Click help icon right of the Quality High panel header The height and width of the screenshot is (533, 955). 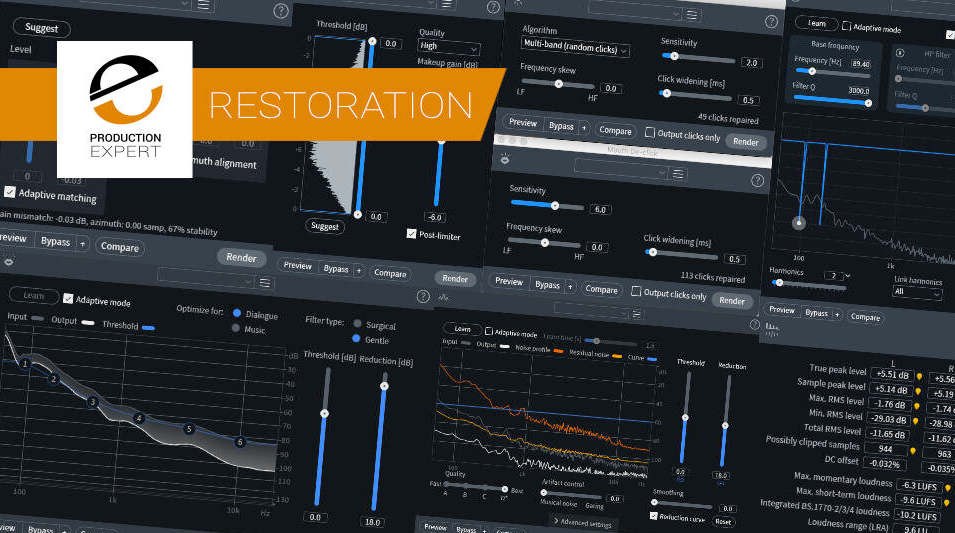pos(493,7)
